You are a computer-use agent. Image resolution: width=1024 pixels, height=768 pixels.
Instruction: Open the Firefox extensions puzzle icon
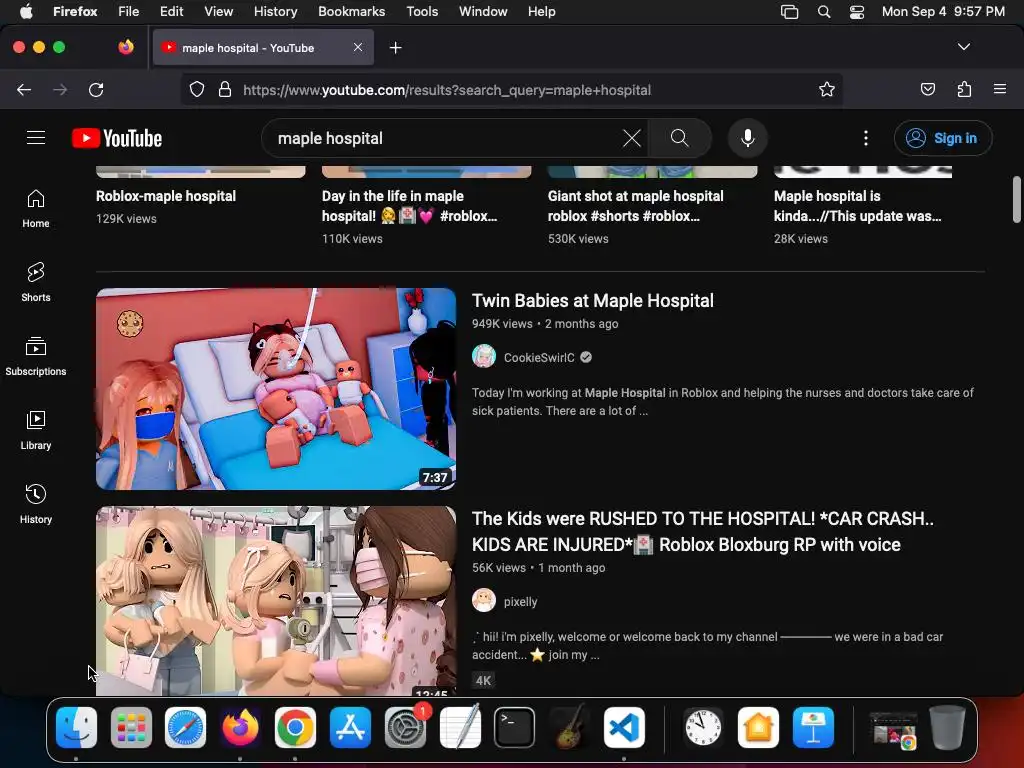[x=965, y=89]
